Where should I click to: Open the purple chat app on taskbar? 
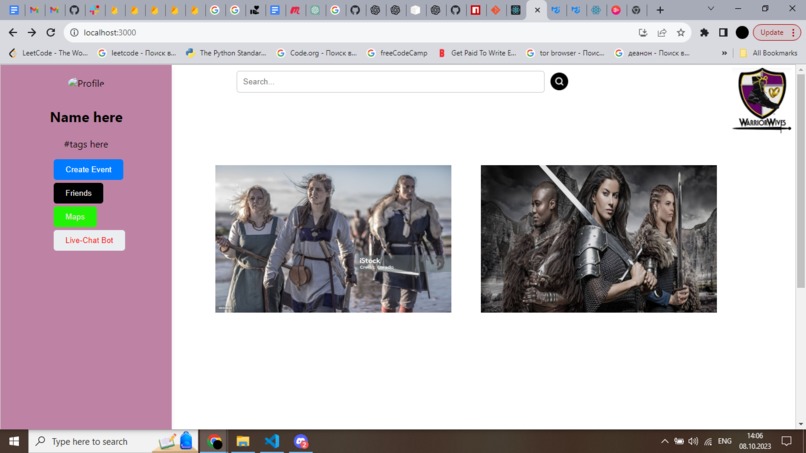tap(301, 441)
